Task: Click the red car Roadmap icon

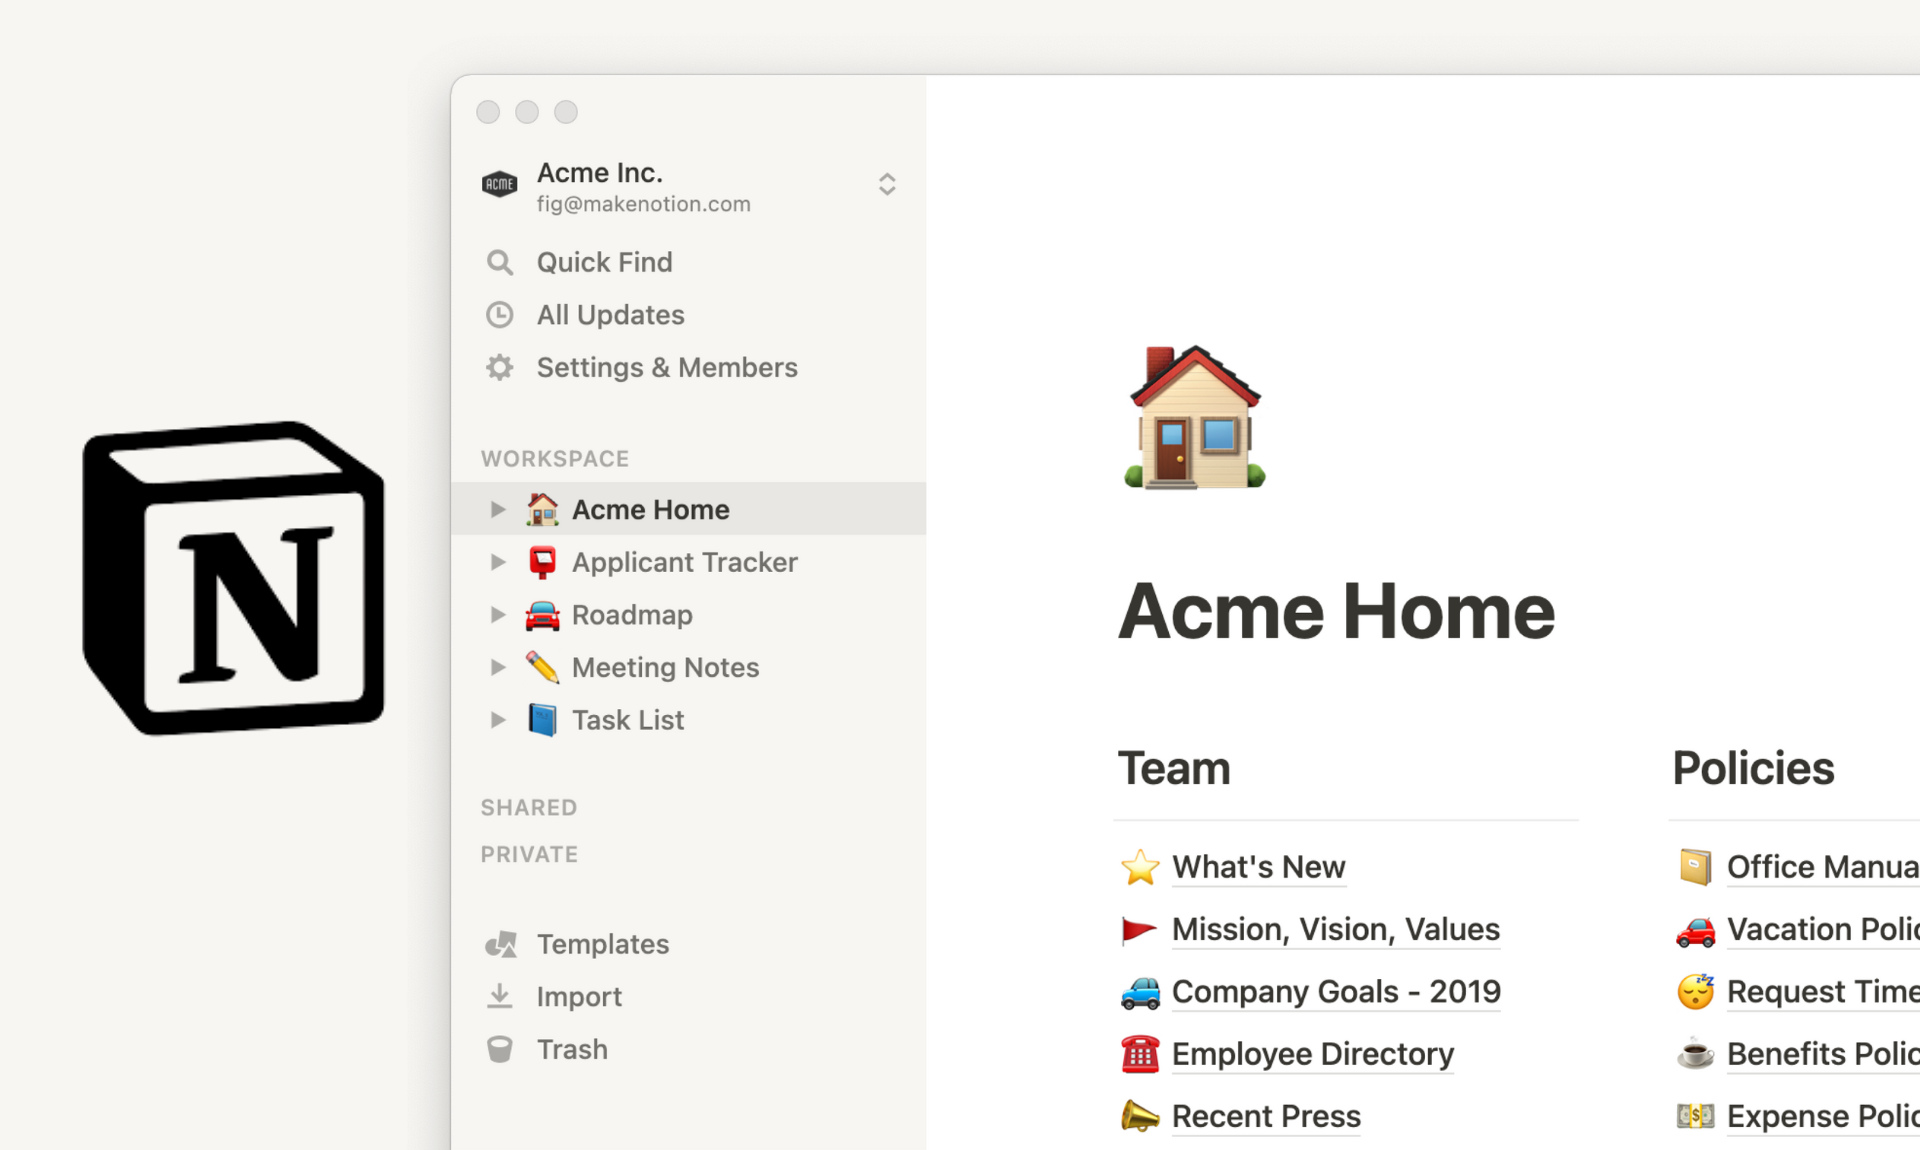Action: [x=542, y=615]
